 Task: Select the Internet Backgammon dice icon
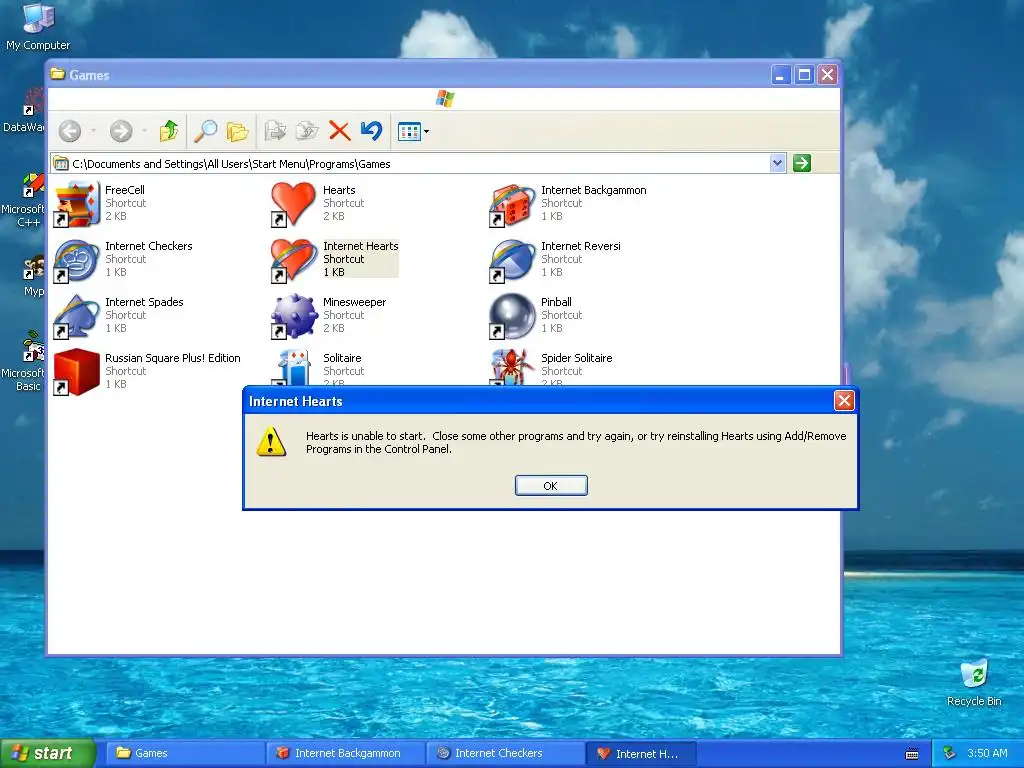pos(512,205)
